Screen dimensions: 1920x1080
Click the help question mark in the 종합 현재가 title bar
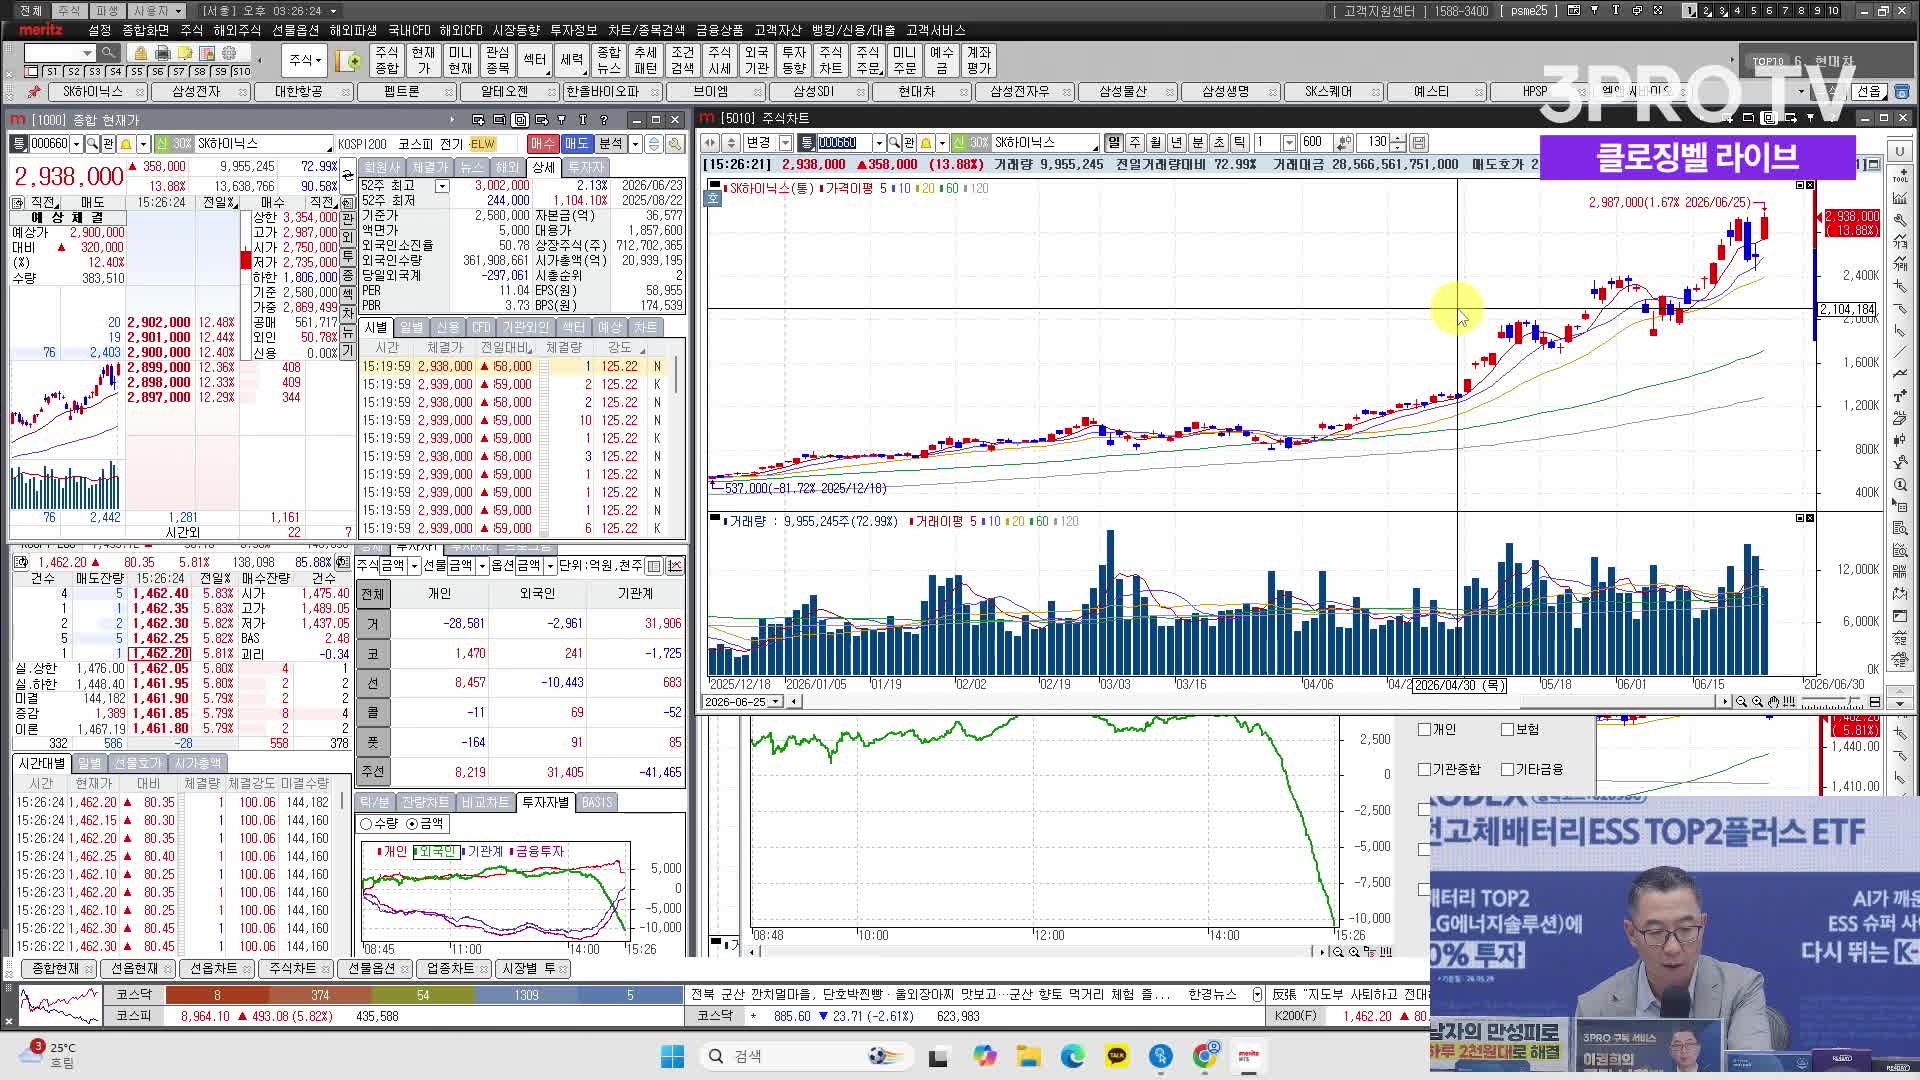point(604,120)
